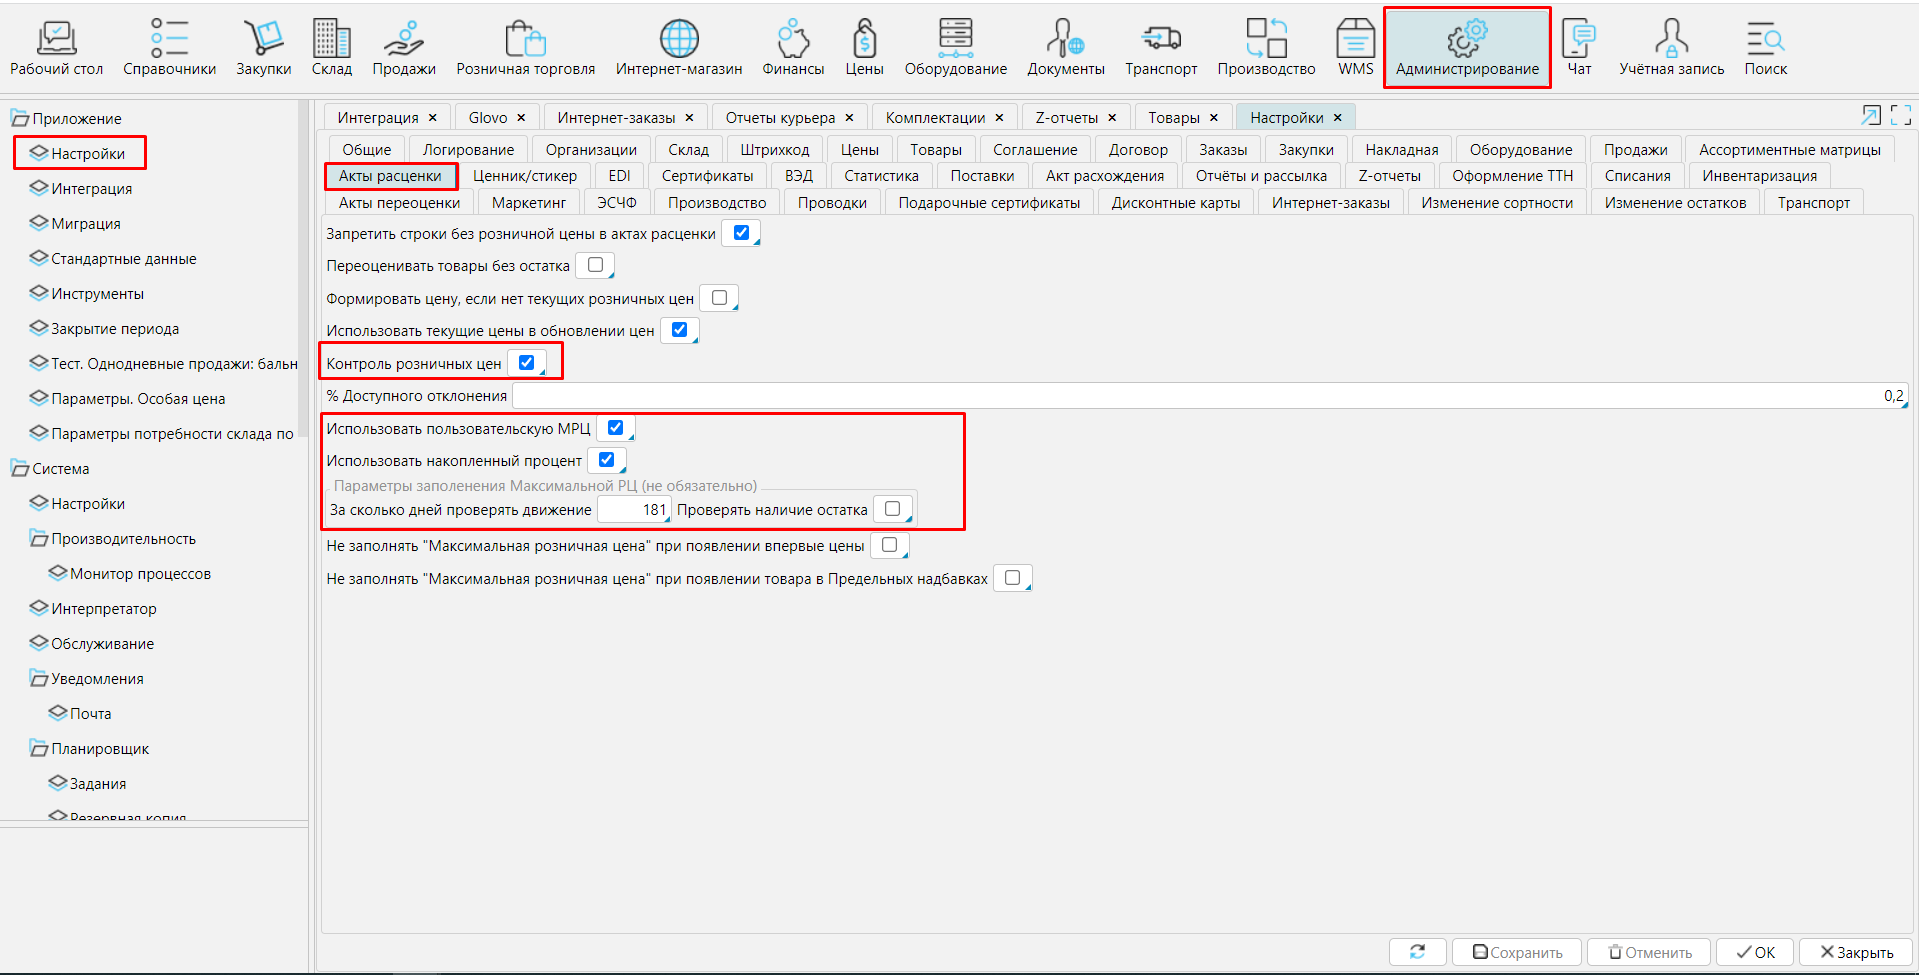Viewport: 1919px width, 975px height.
Task: Open the Закупки shopping cart icon
Action: click(x=263, y=39)
